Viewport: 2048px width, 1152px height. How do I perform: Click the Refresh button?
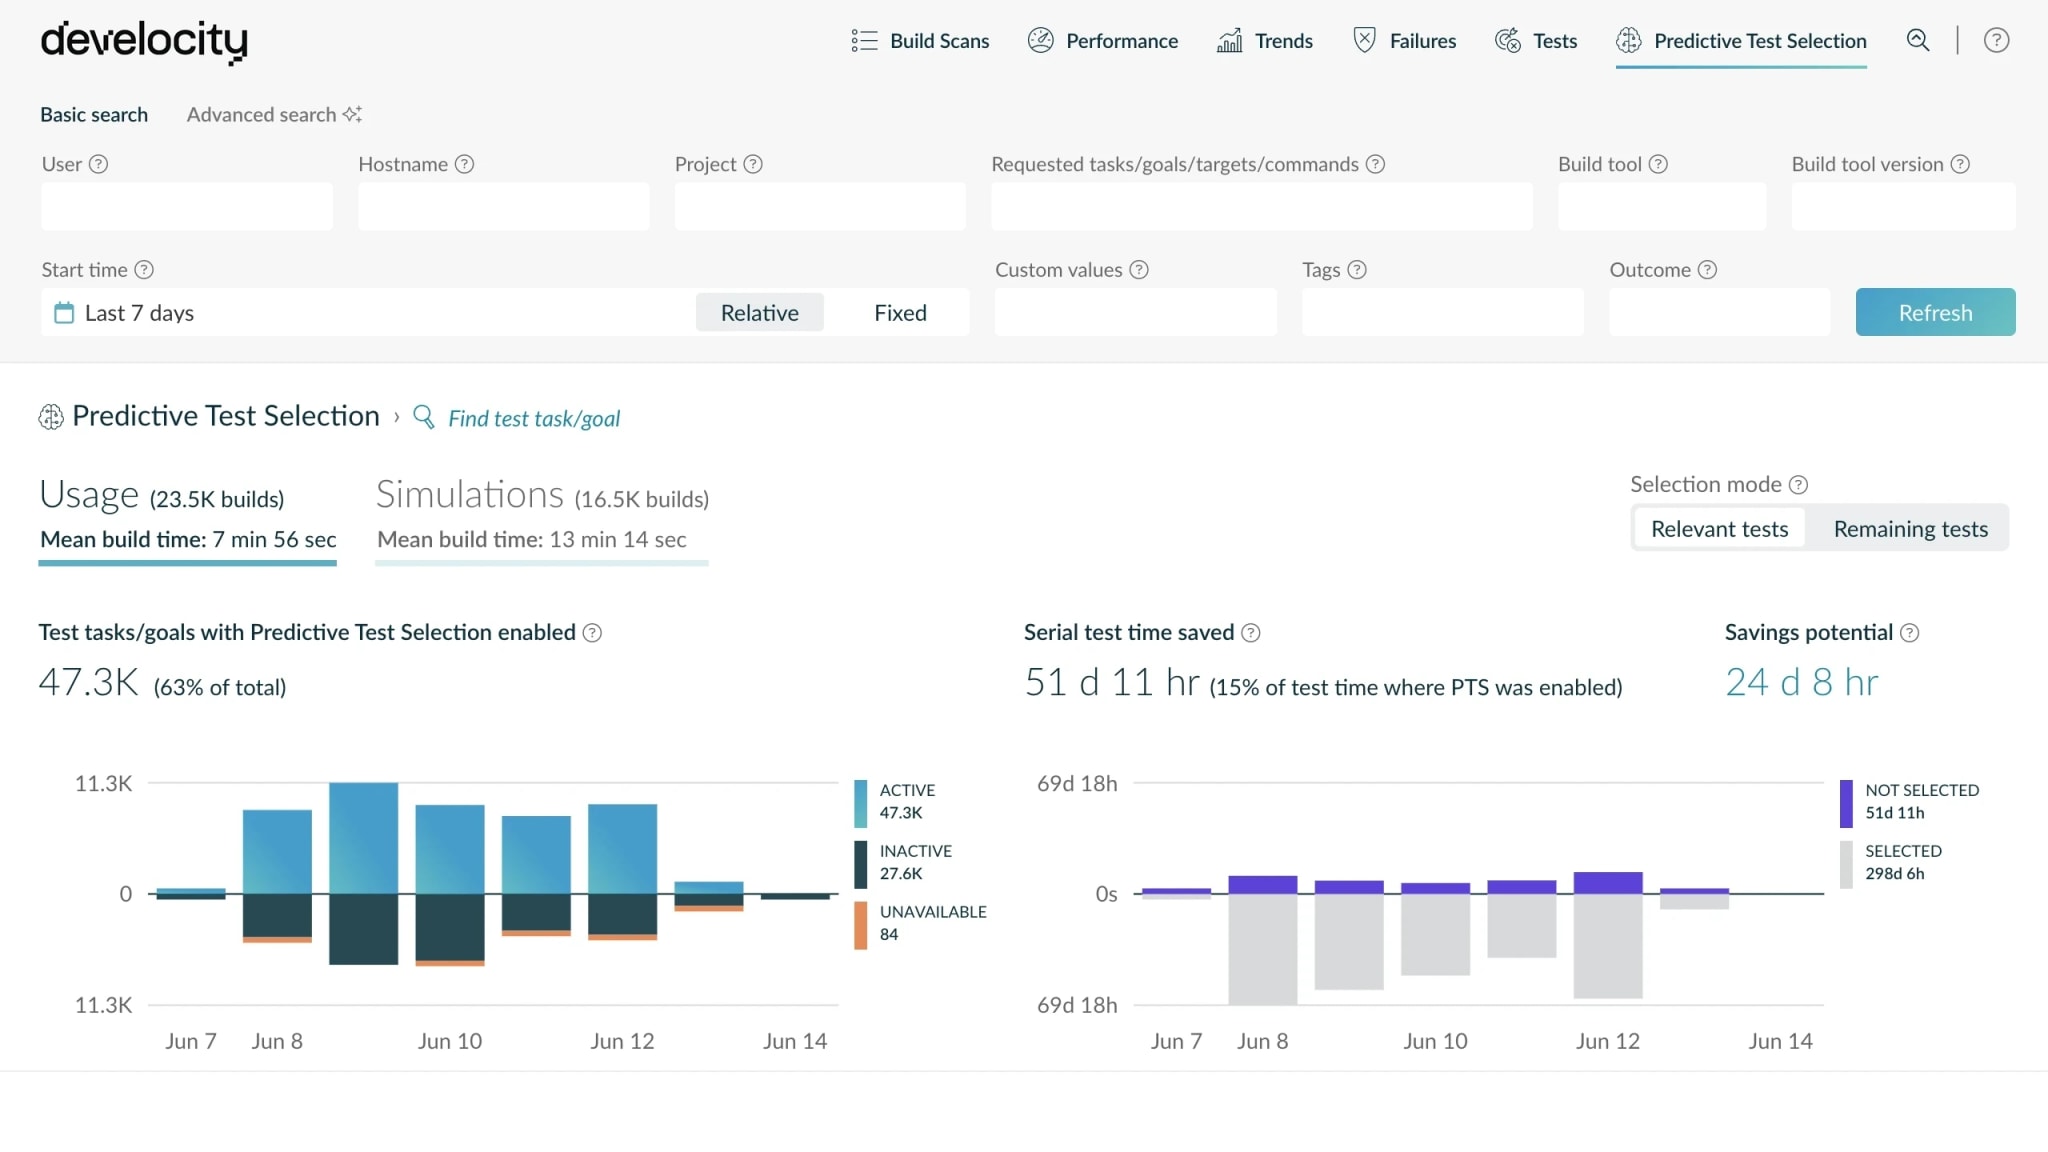[1935, 312]
